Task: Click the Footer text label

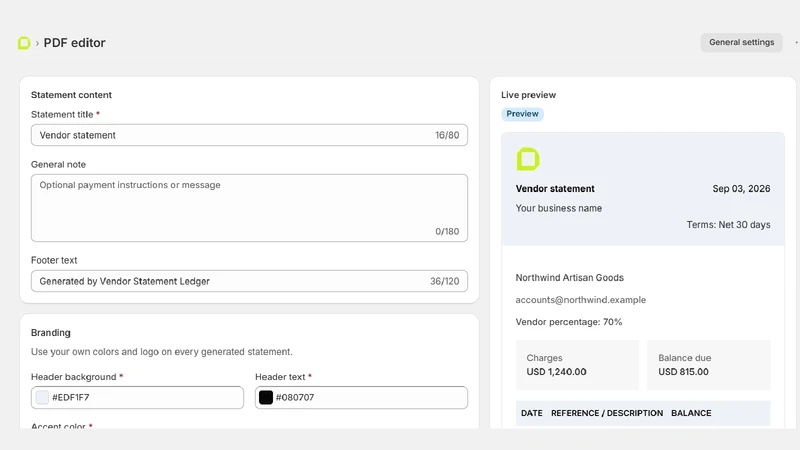Action: coord(54,260)
